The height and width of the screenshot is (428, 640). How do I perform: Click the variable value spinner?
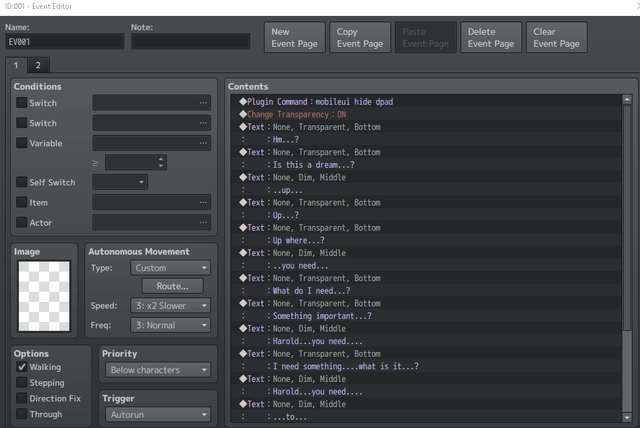pyautogui.click(x=161, y=162)
